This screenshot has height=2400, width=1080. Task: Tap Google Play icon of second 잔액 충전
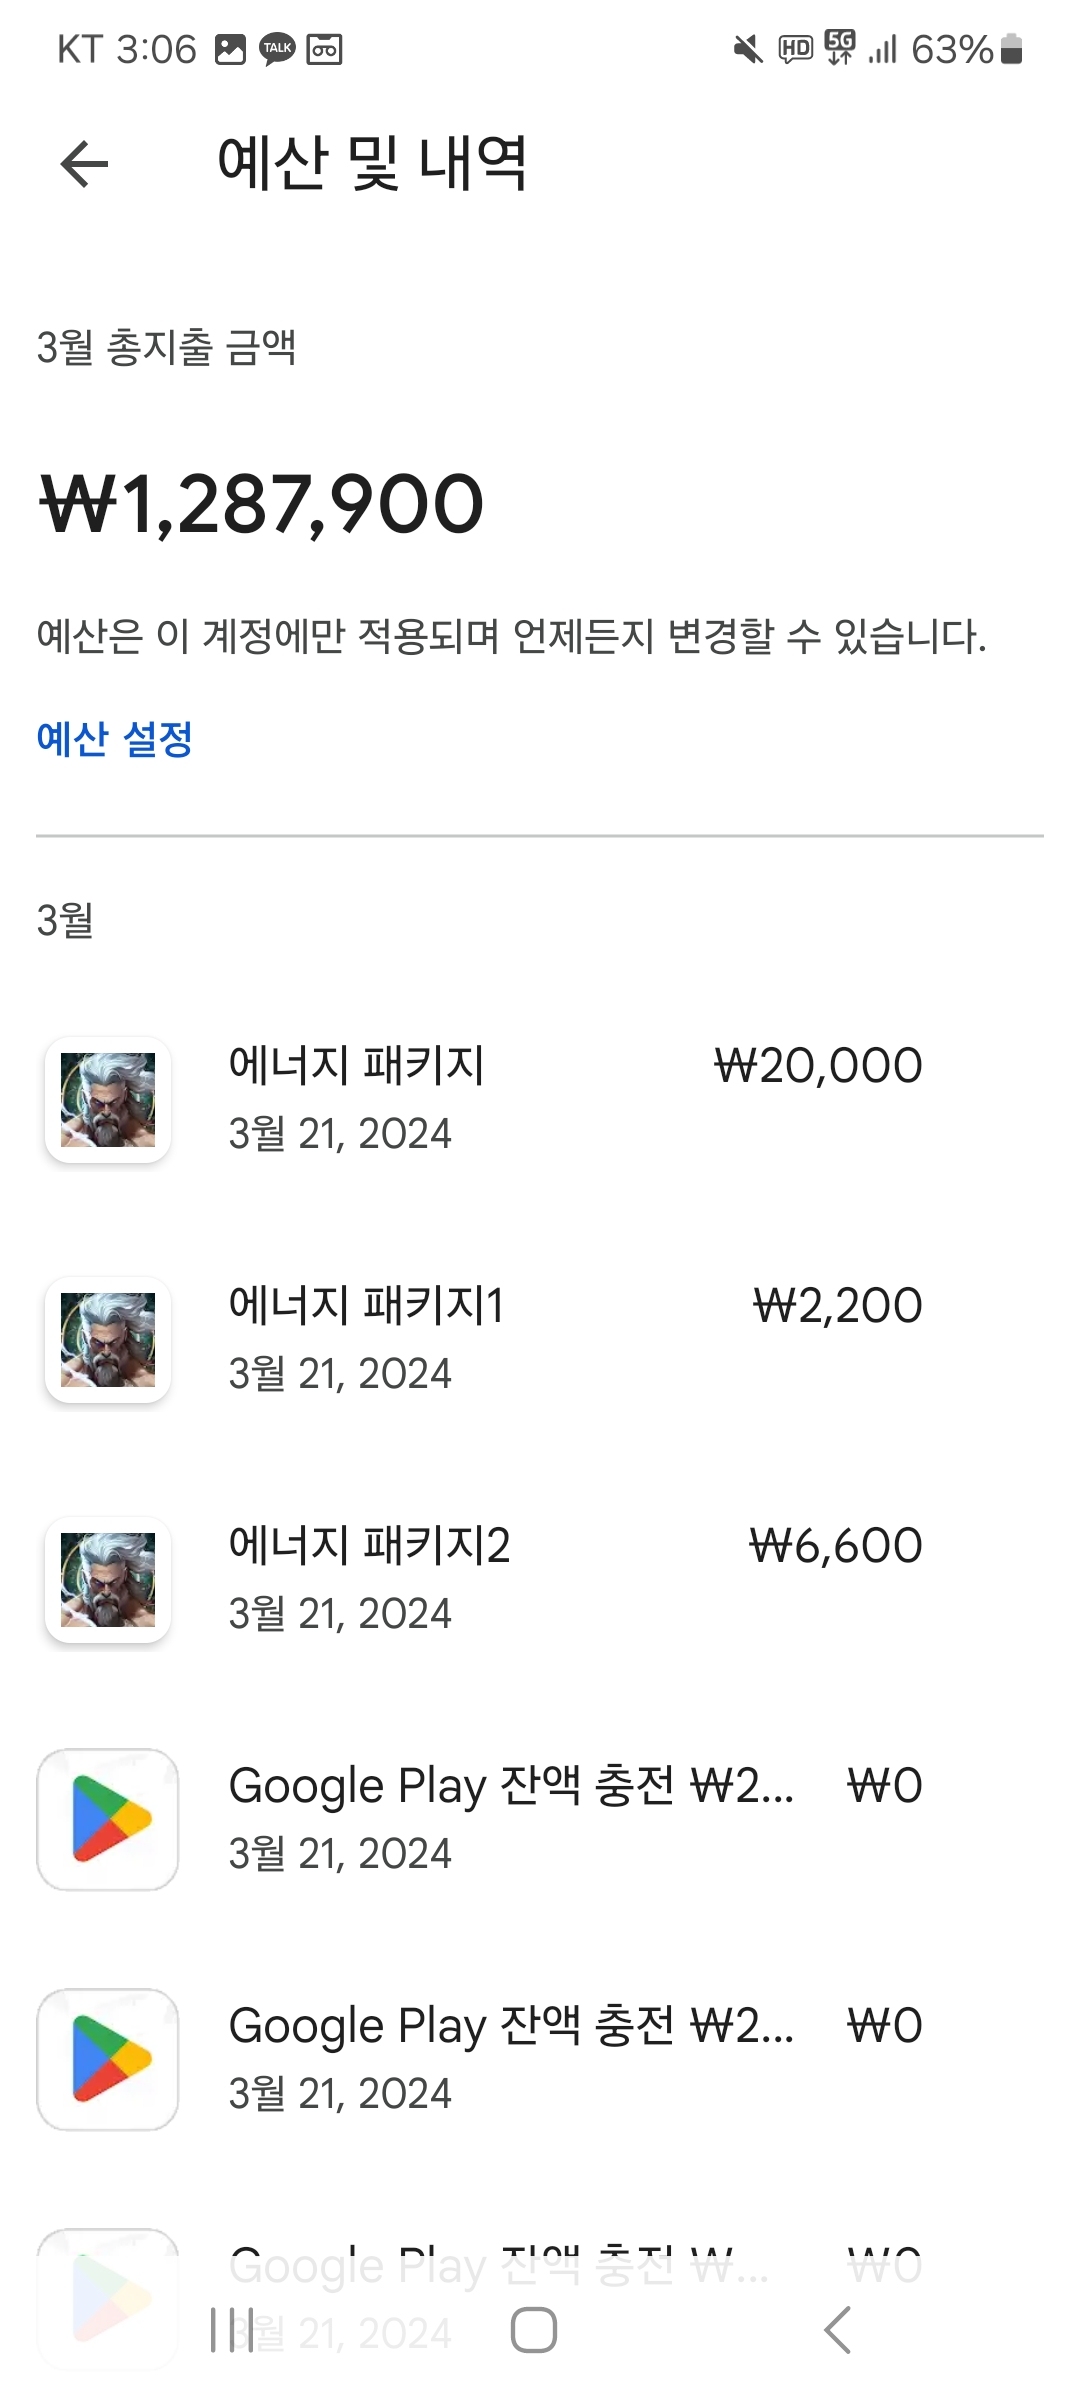click(108, 2059)
